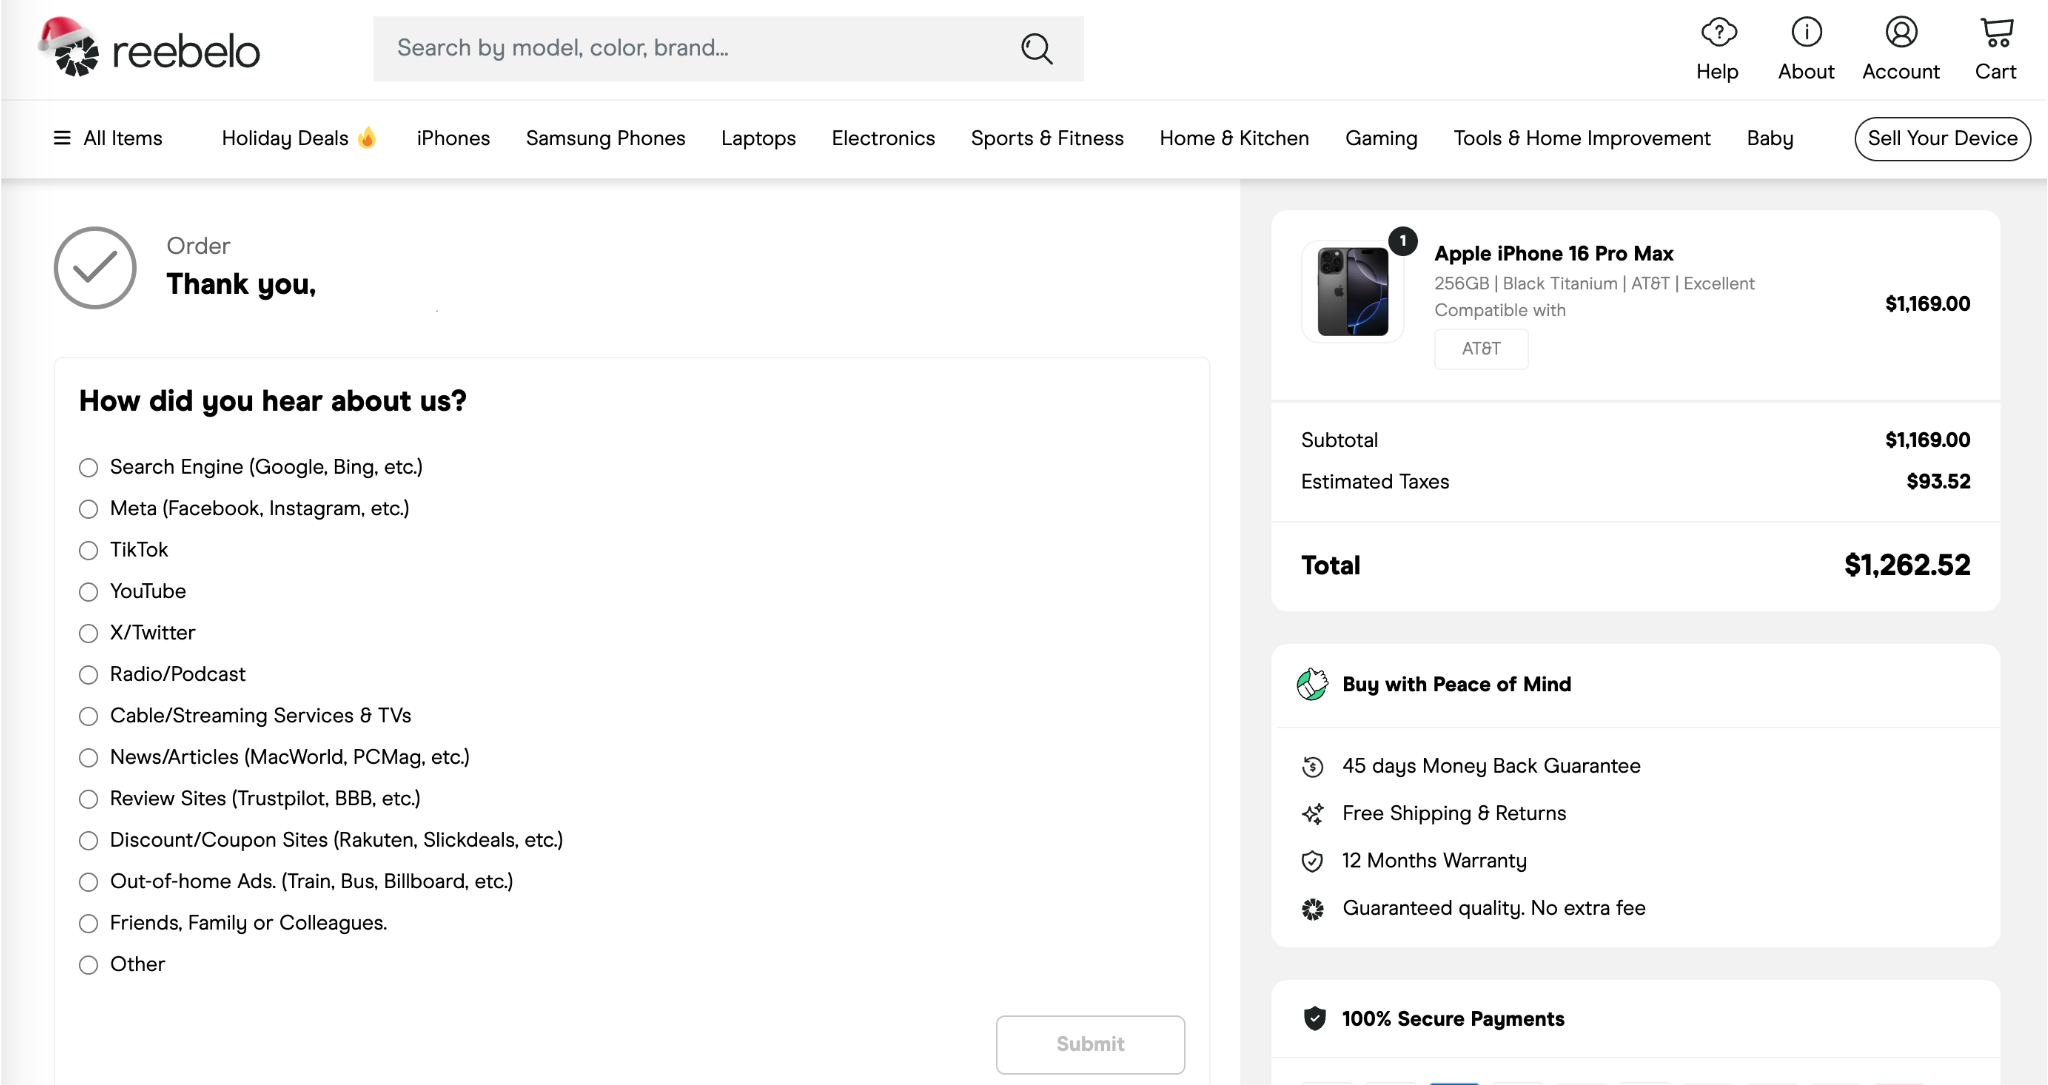Open Sports & Fitness category
The height and width of the screenshot is (1085, 2048).
(1047, 138)
